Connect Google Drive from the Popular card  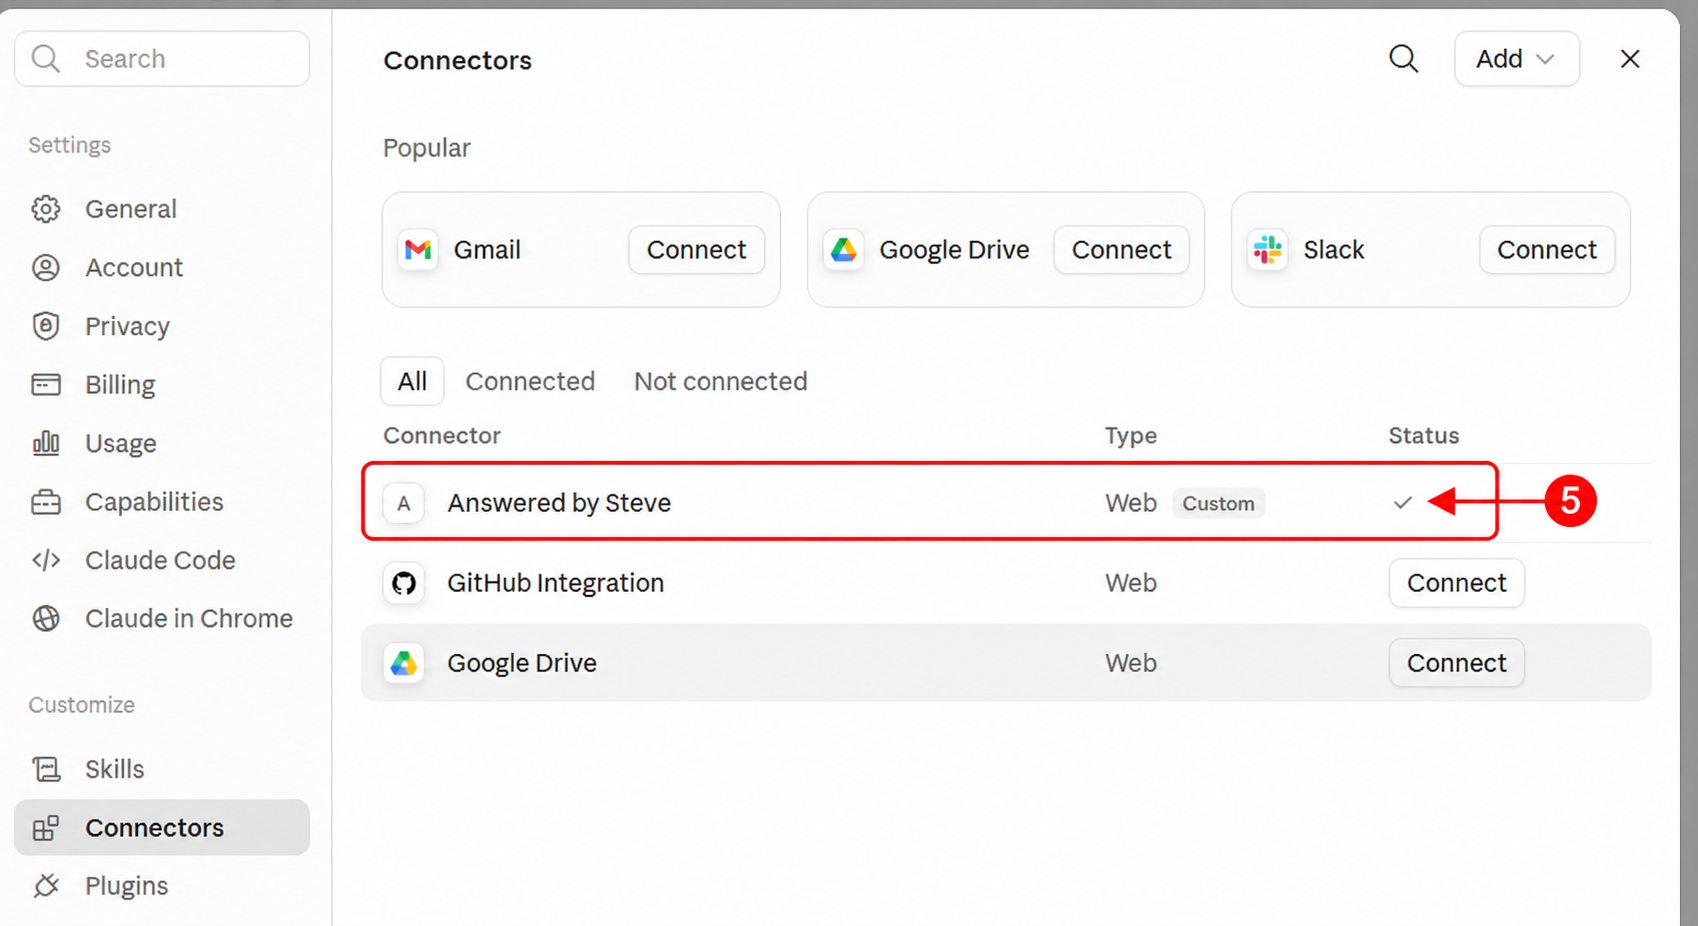pyautogui.click(x=1121, y=250)
